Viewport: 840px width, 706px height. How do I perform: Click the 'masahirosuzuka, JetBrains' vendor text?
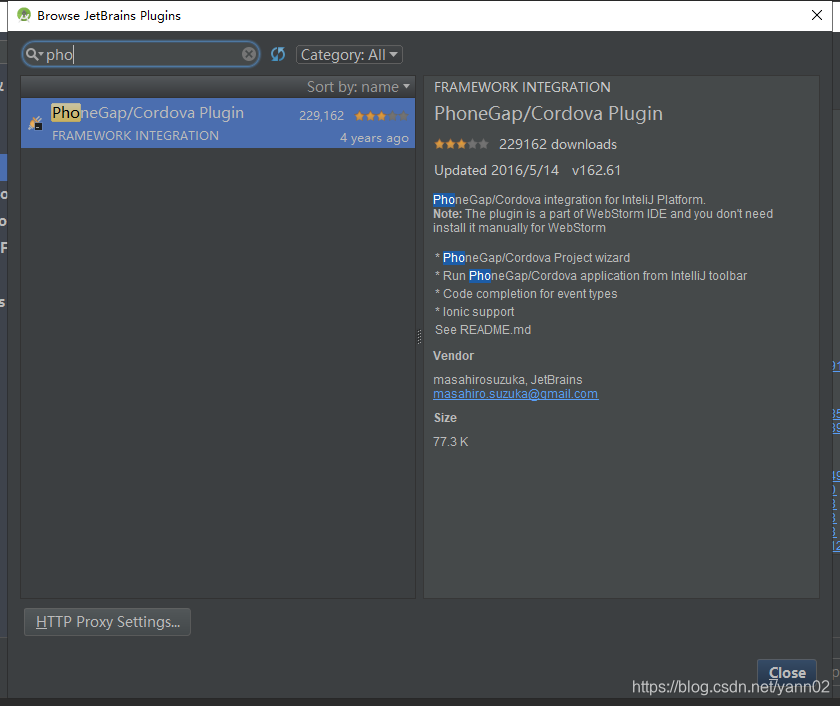coord(507,380)
